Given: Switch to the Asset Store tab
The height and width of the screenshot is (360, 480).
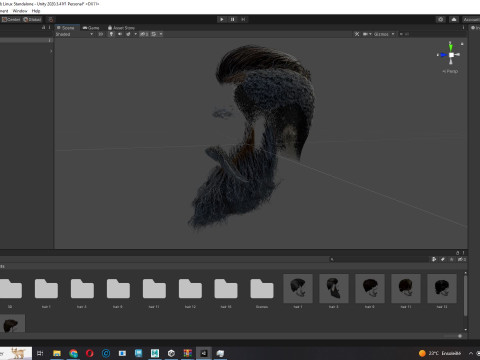Looking at the screenshot, I should click(121, 28).
